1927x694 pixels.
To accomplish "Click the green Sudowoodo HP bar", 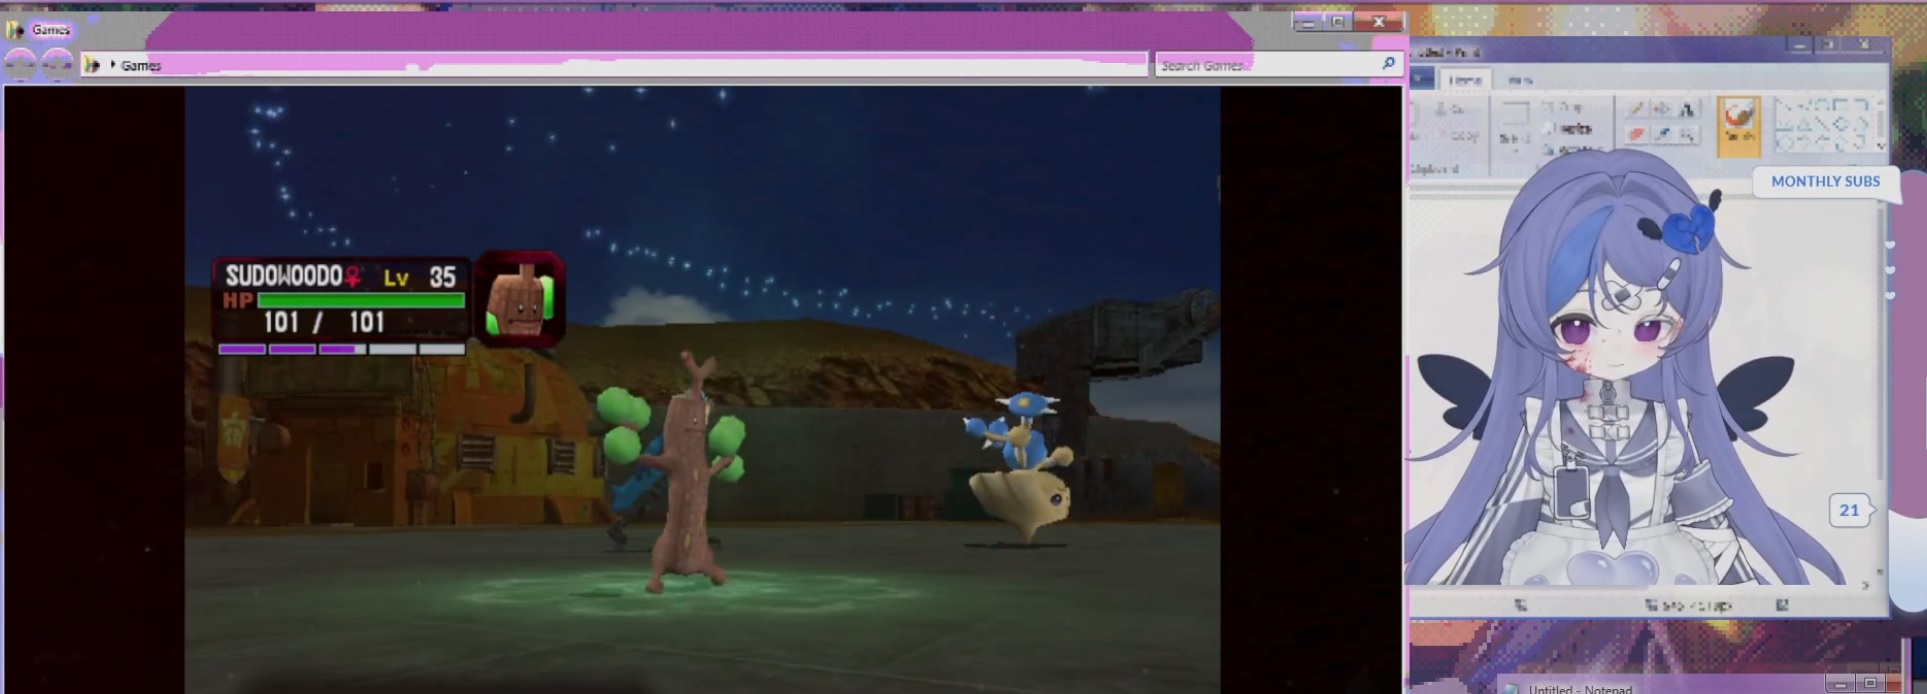I will click(x=361, y=299).
